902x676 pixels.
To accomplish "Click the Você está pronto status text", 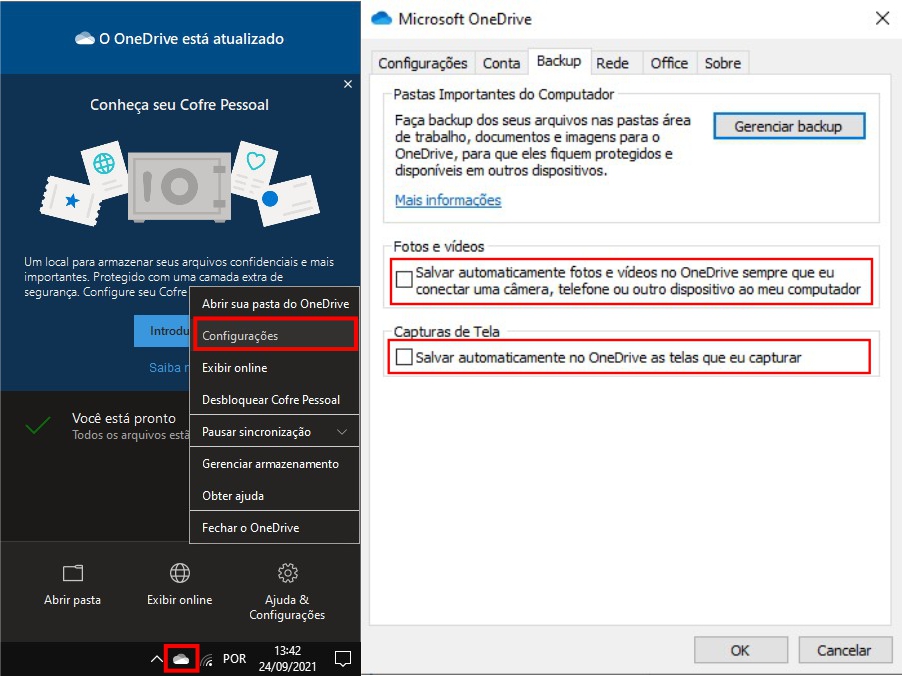I will 124,418.
